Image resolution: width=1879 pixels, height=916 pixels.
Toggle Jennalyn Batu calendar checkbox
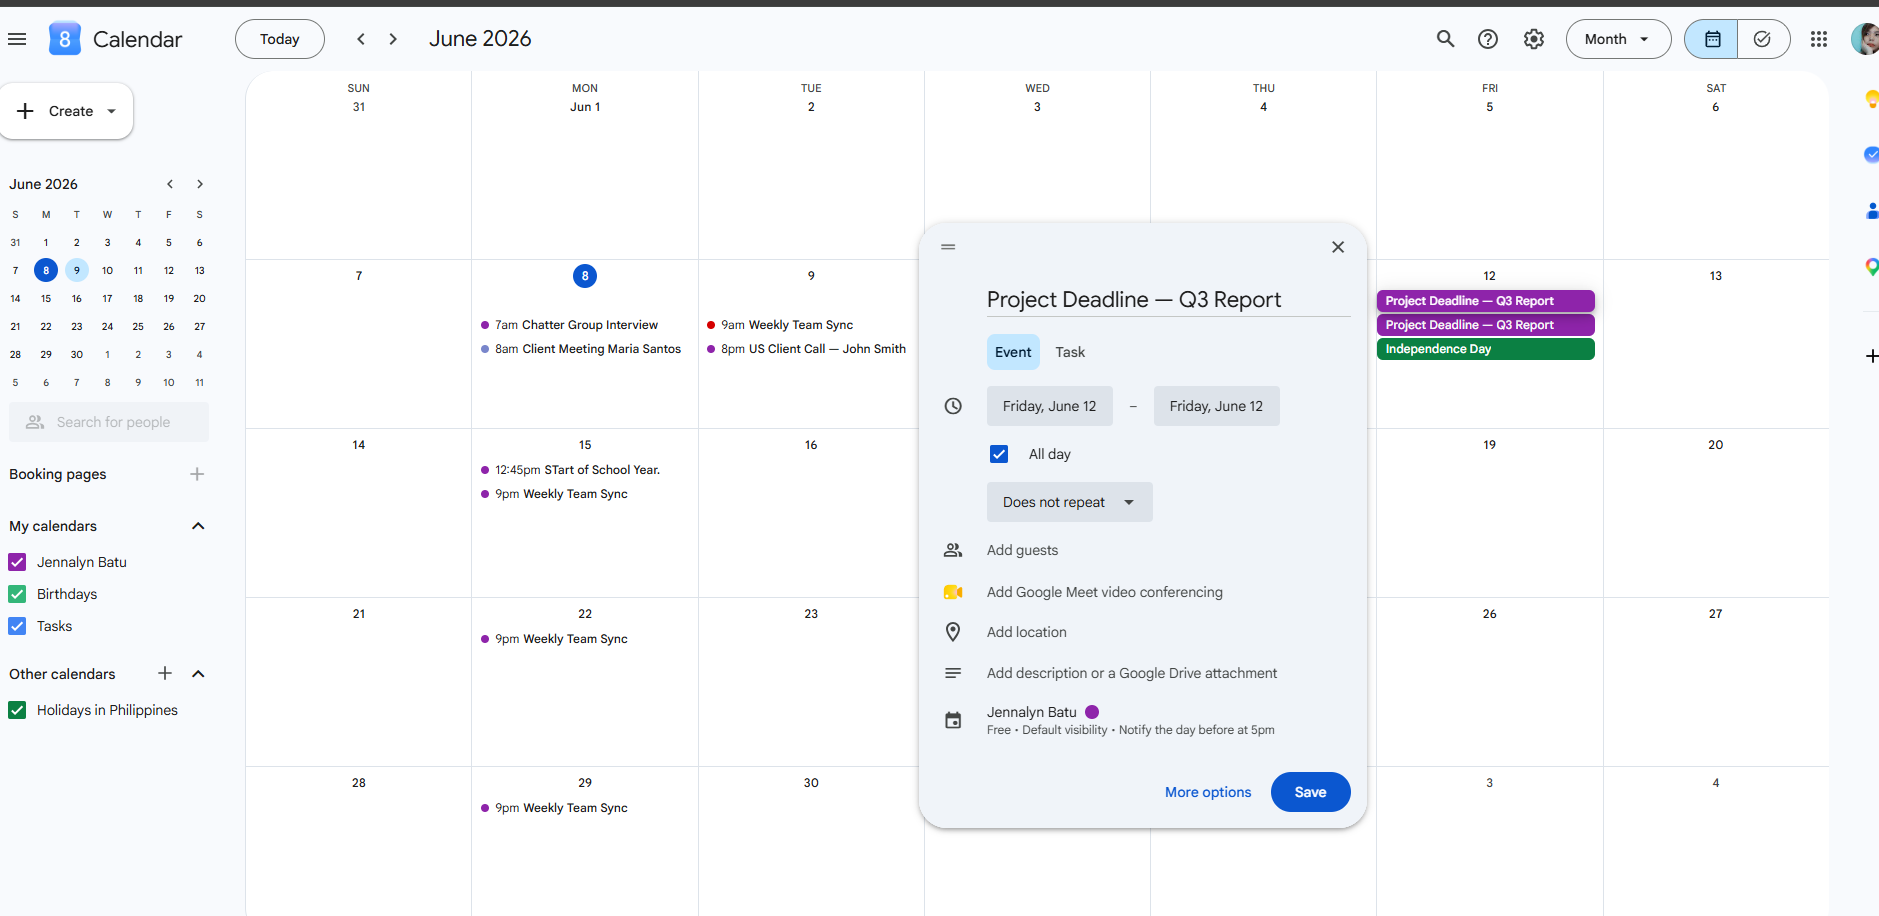coord(17,562)
